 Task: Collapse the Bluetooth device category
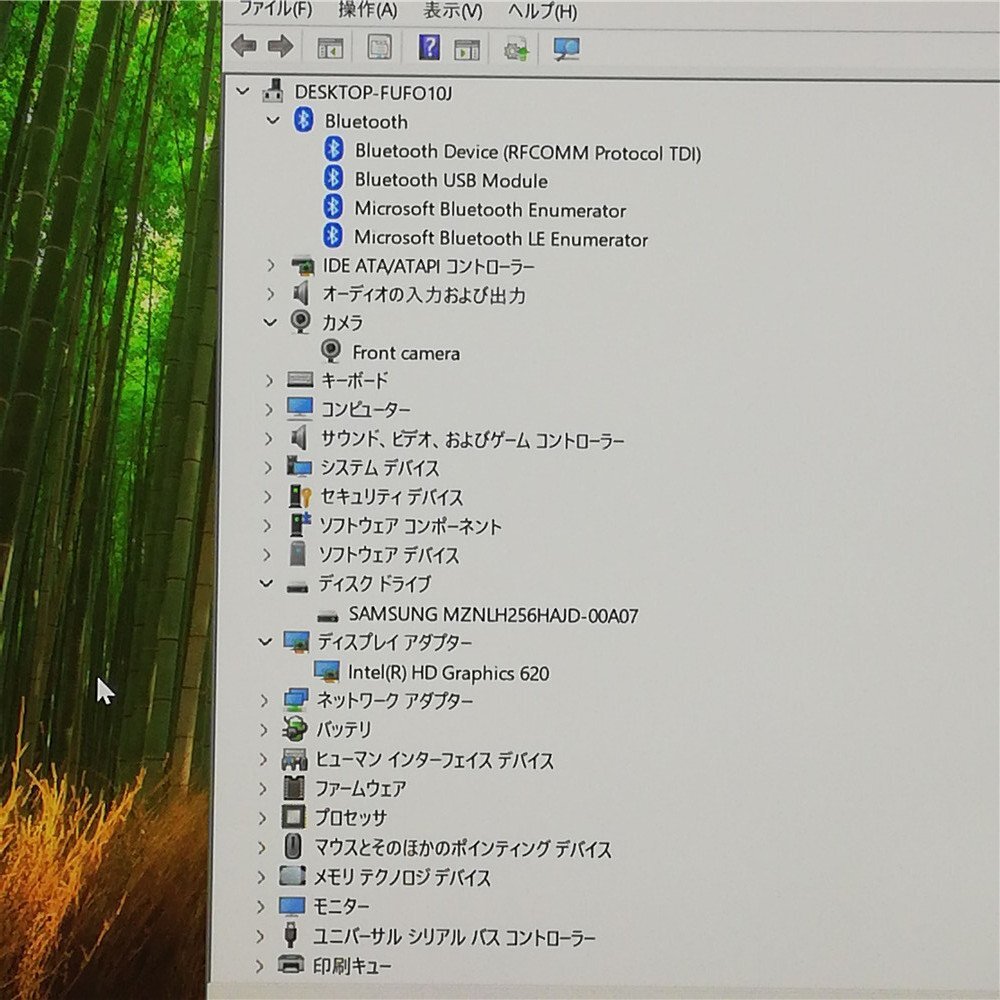coord(272,121)
